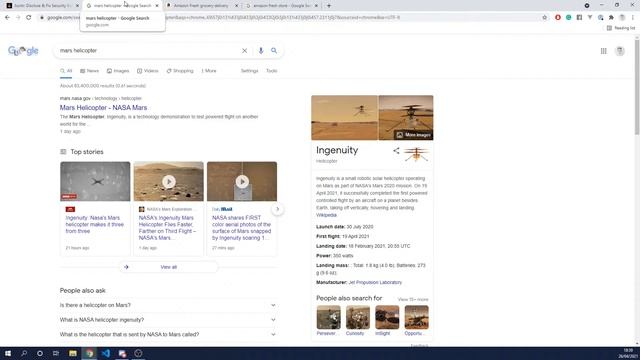Screen dimensions: 640x360
Task: View more related searches in the panel
Action: (413, 300)
